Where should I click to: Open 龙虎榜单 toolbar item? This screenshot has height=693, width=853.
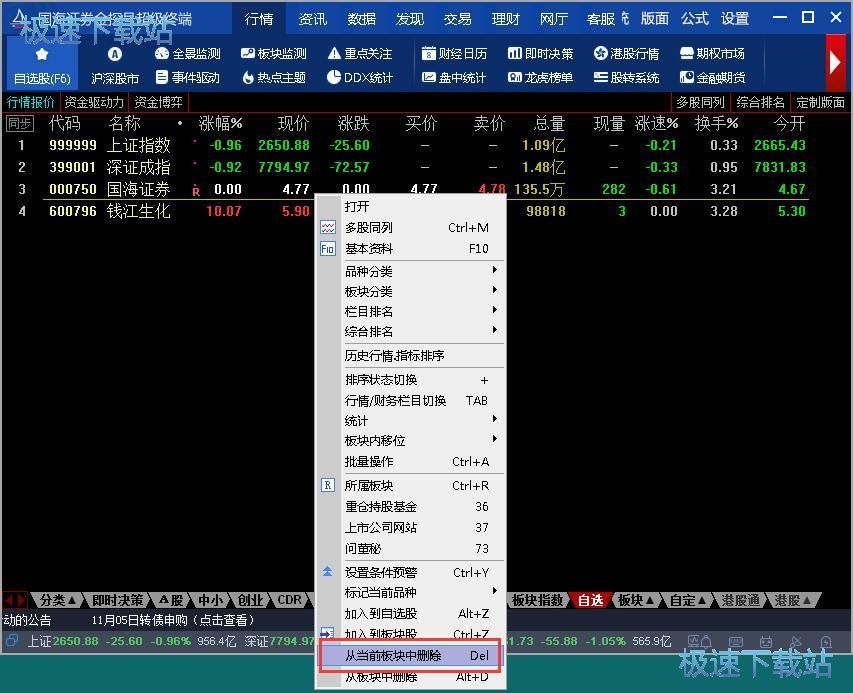tap(541, 77)
